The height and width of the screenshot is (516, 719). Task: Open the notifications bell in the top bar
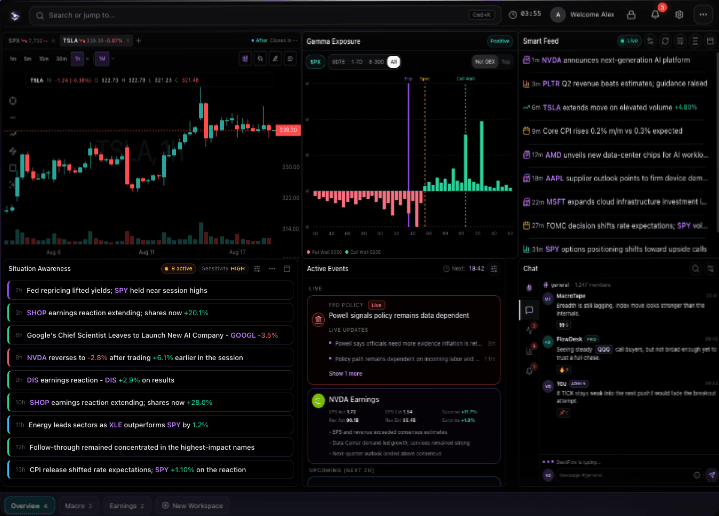point(655,15)
